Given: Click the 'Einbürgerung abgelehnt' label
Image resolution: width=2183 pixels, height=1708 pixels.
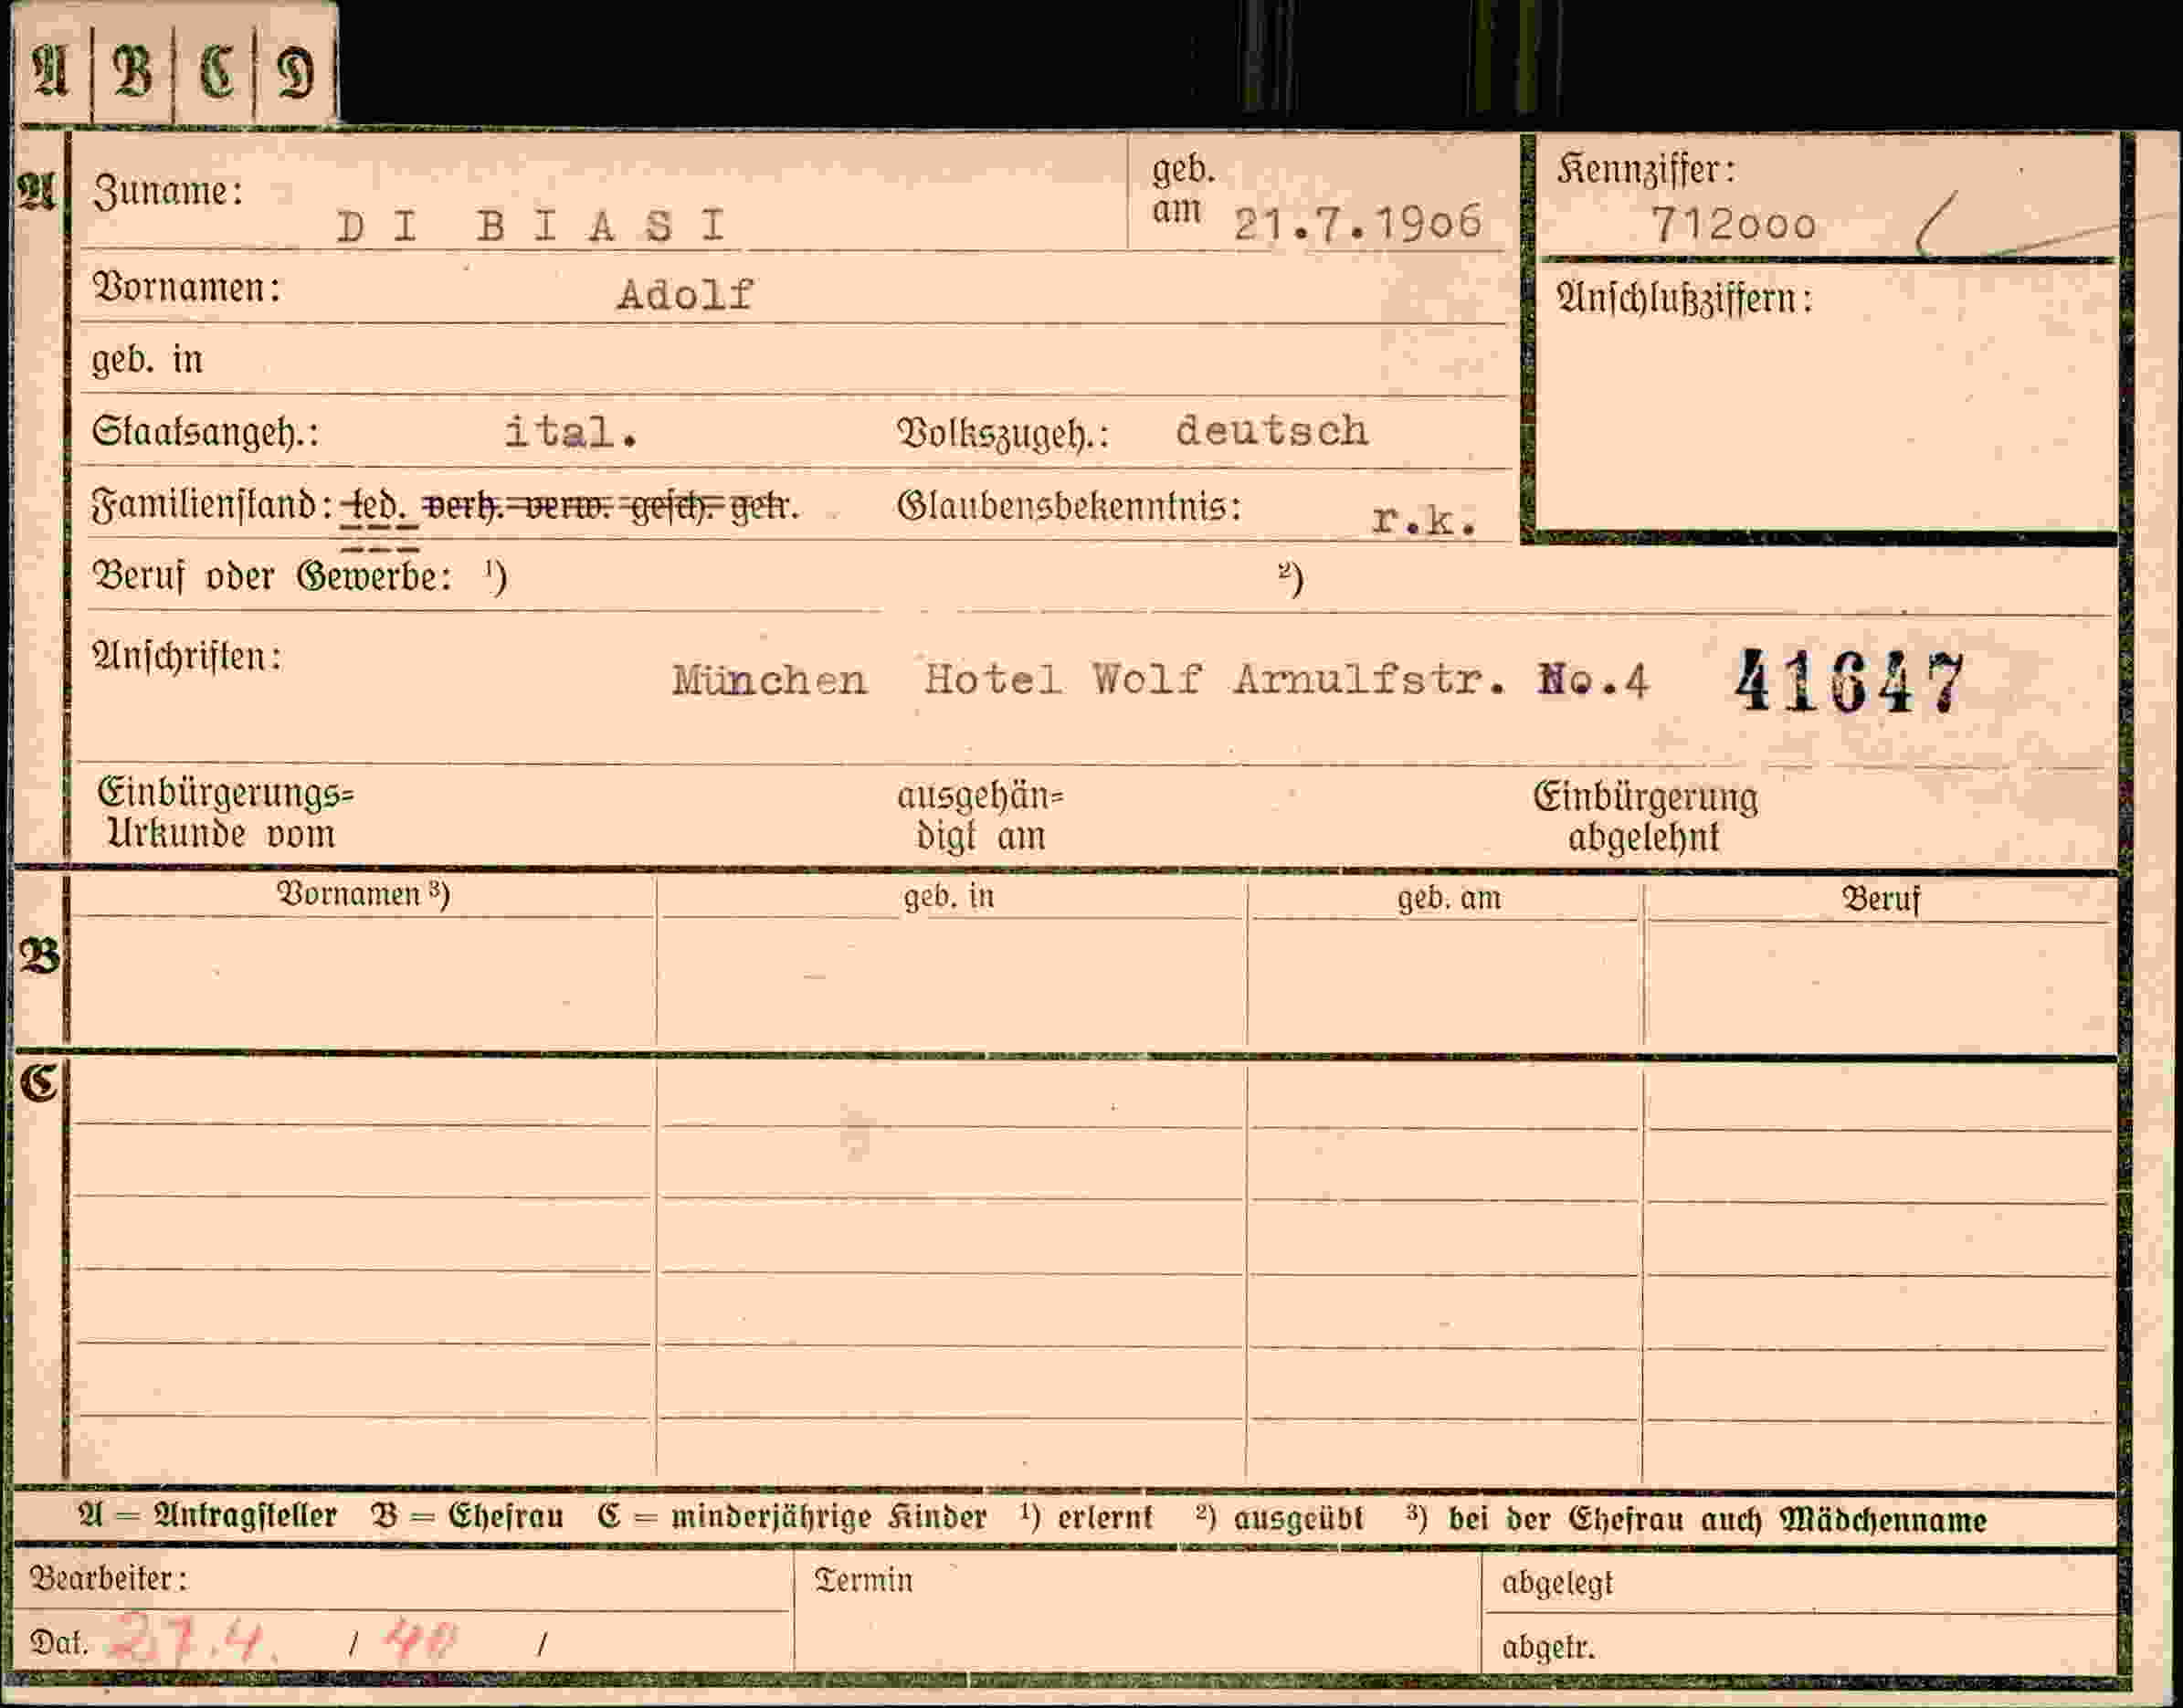Looking at the screenshot, I should [x=1645, y=817].
